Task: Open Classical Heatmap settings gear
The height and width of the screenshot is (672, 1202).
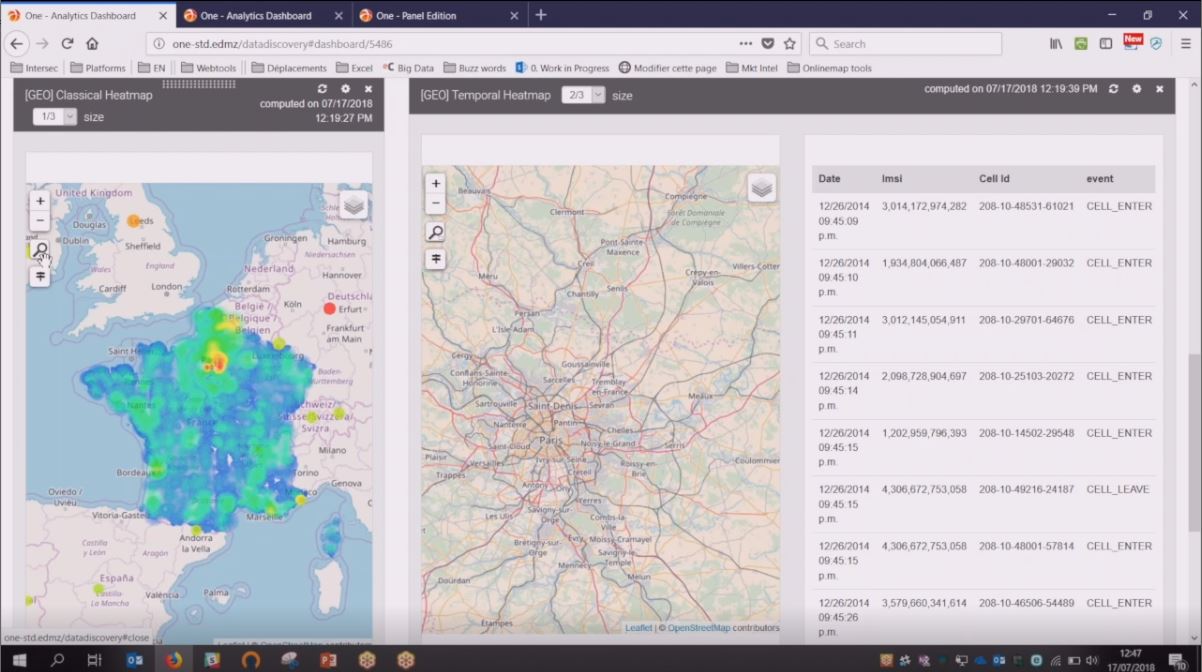Action: (345, 89)
